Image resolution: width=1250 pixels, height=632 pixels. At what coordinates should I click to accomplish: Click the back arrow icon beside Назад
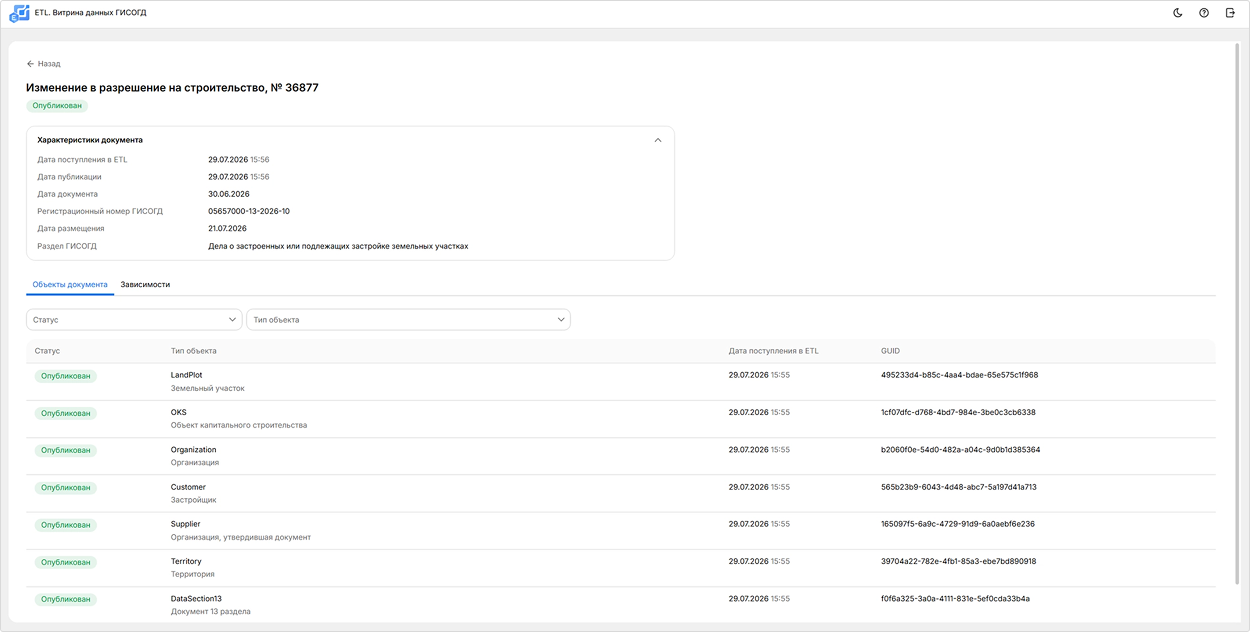pos(31,64)
